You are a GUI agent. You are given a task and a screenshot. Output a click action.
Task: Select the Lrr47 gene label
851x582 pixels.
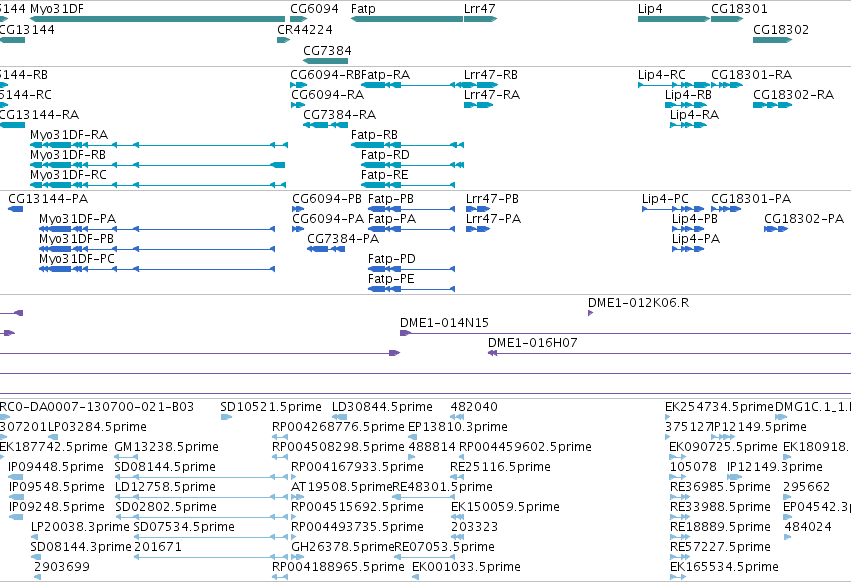click(480, 9)
